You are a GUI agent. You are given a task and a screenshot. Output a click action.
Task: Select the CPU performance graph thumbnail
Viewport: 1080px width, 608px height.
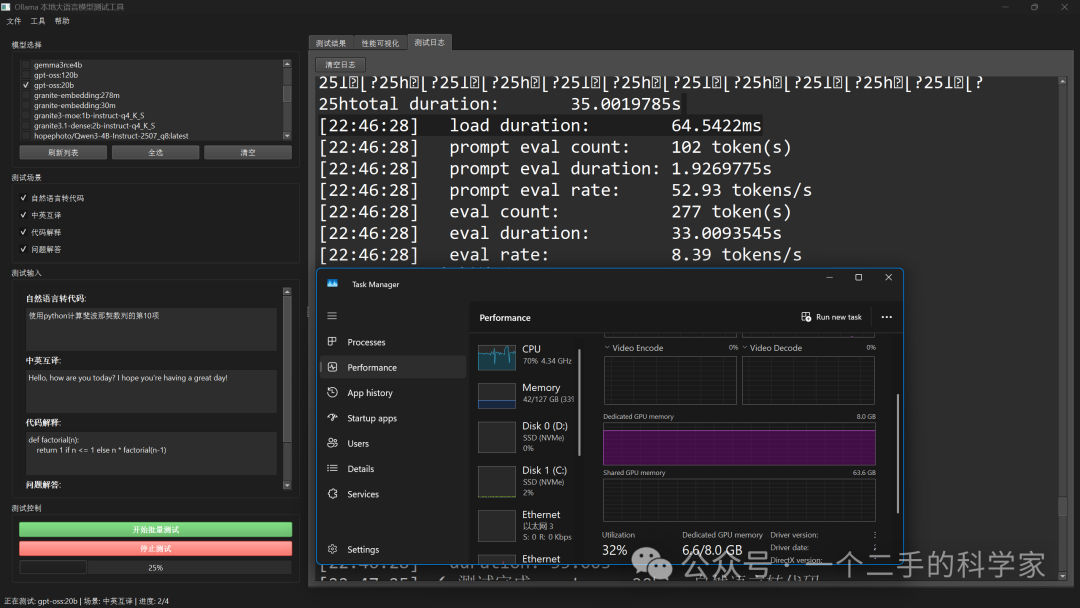click(497, 357)
